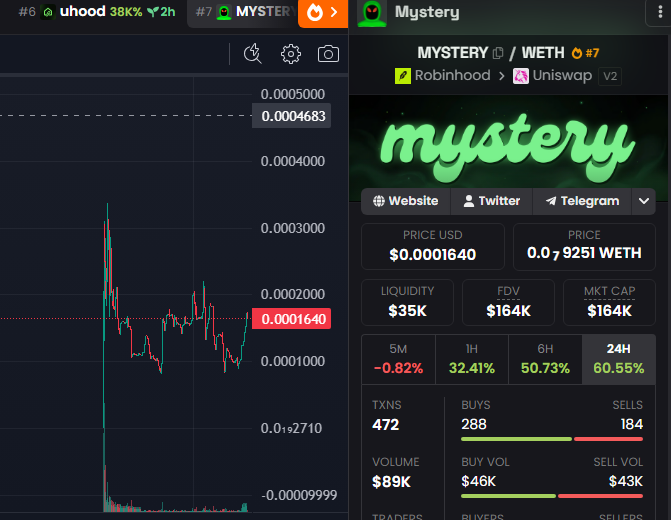Click the 0.0₇9251 WETH price box
671x520 pixels.
click(x=584, y=247)
